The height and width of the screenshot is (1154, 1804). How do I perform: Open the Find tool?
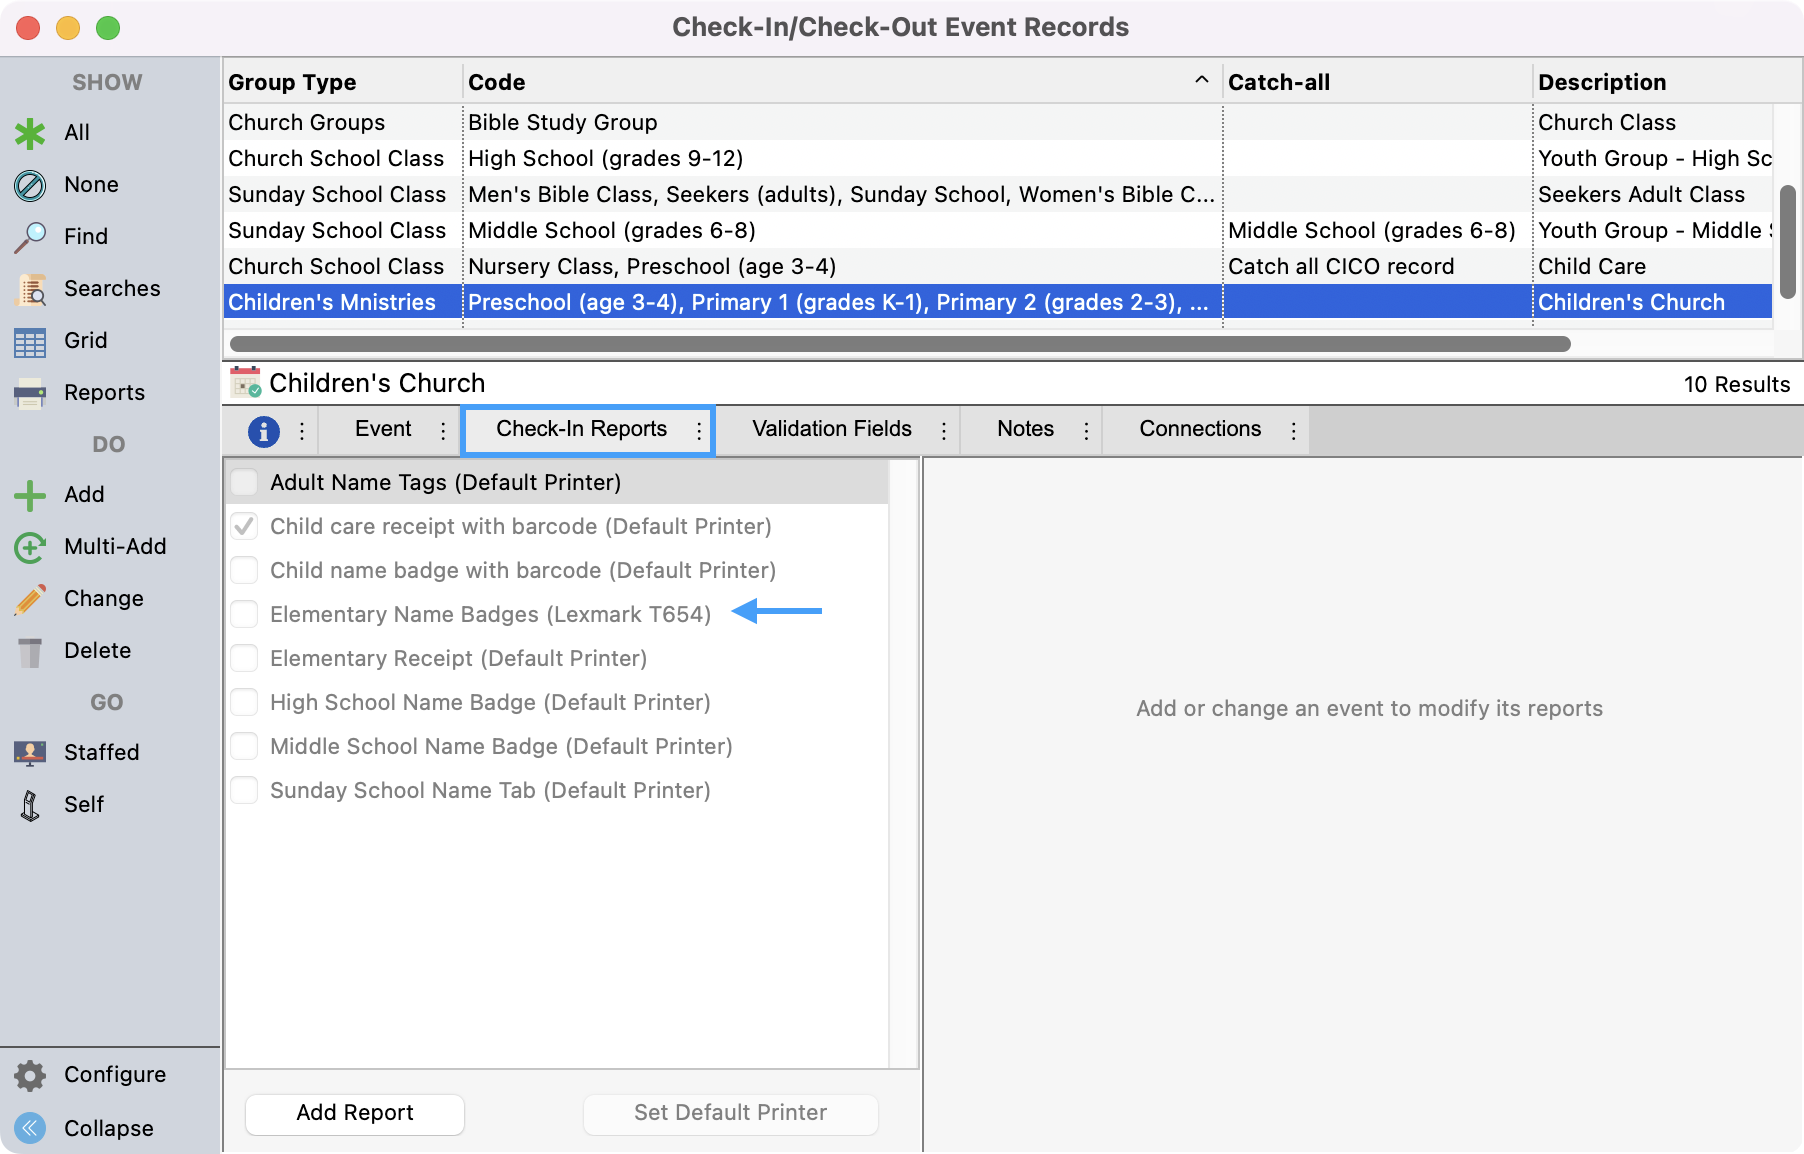[x=86, y=236]
